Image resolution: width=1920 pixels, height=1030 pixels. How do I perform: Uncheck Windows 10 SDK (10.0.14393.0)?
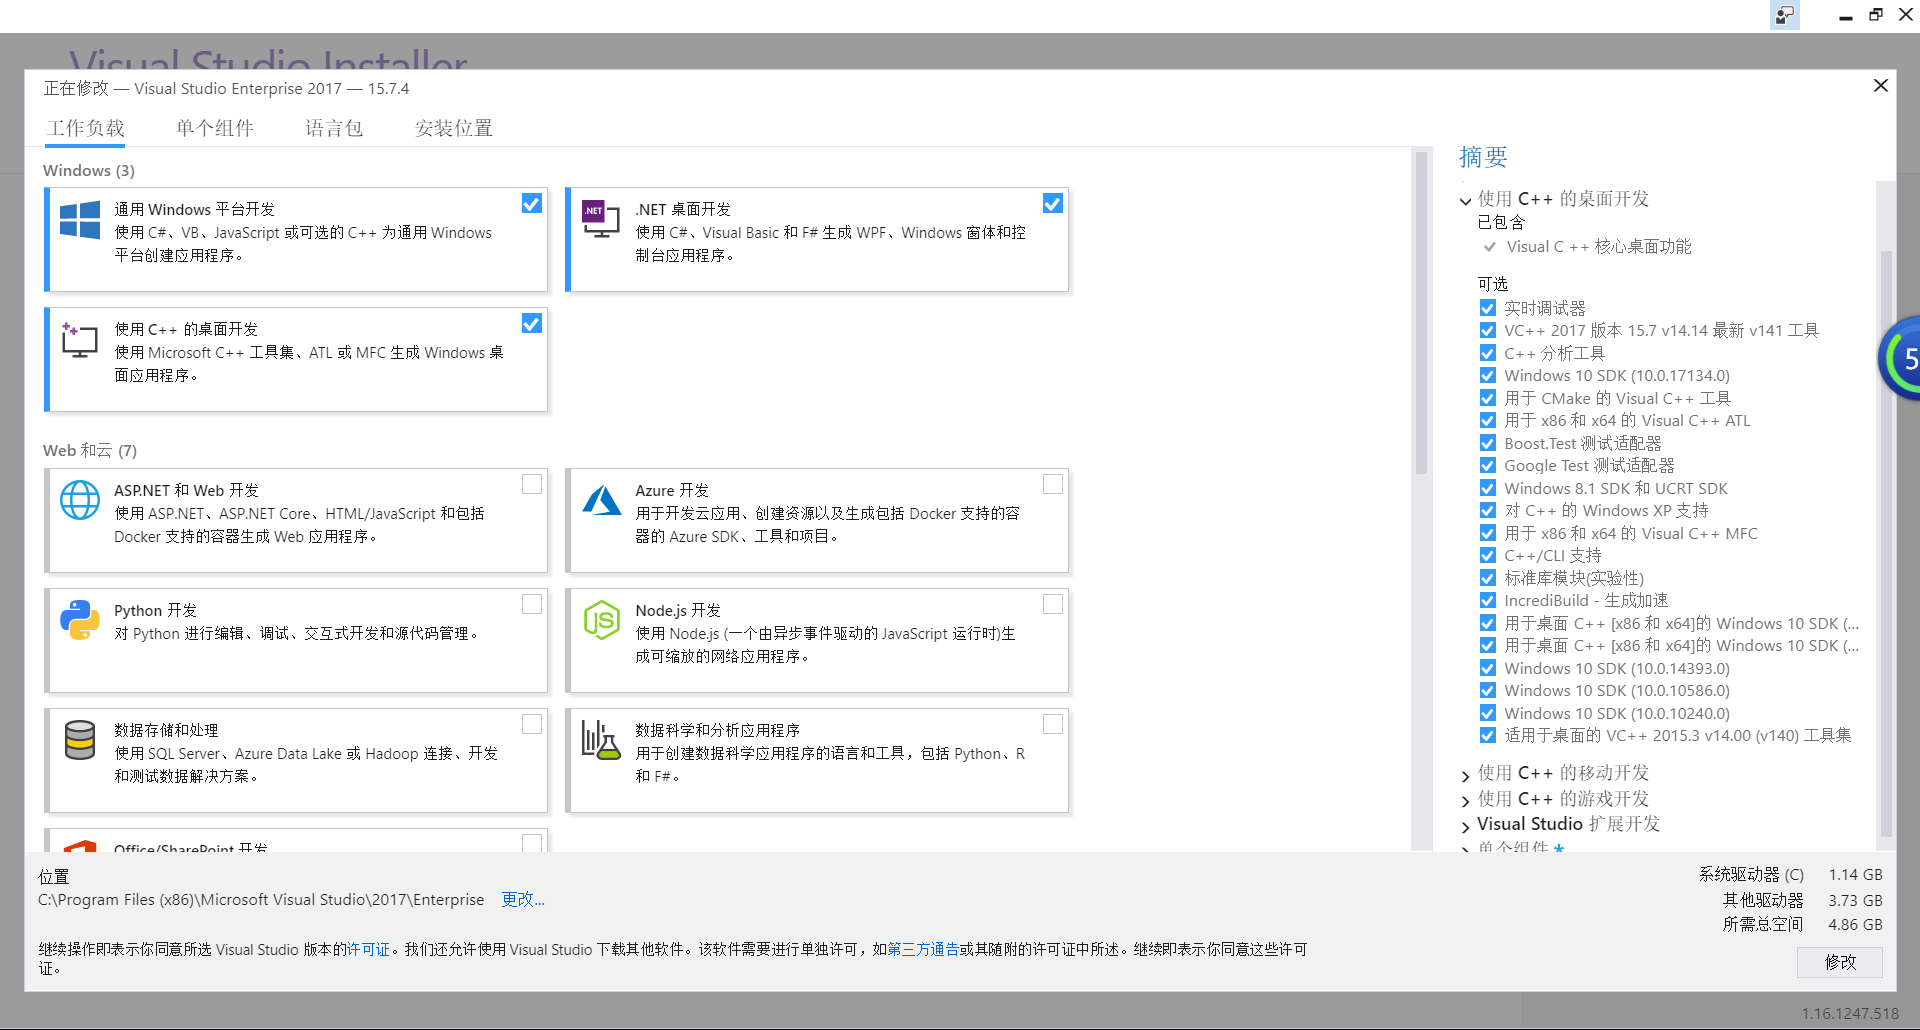1488,668
